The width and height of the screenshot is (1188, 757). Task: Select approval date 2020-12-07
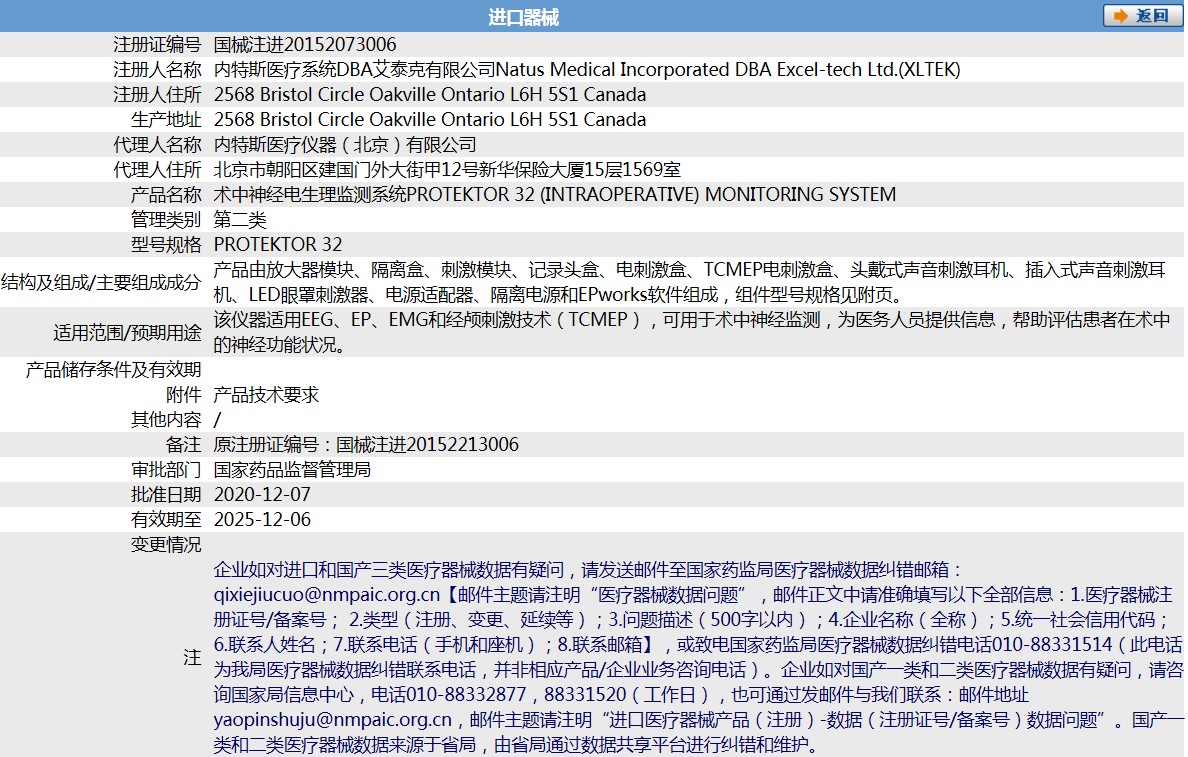tap(262, 494)
